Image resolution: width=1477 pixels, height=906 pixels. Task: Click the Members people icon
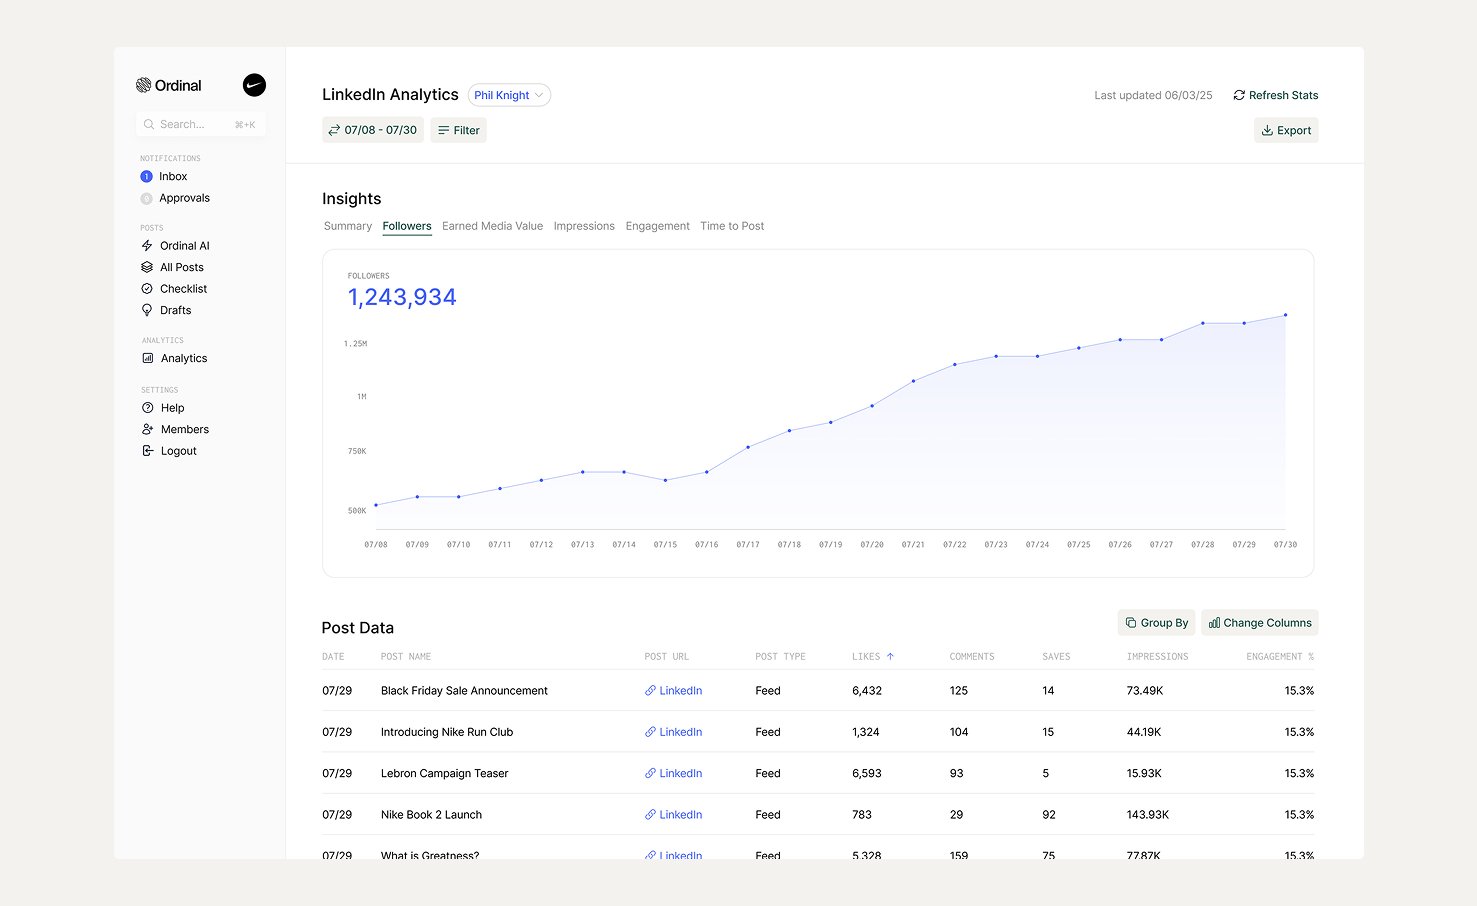[148, 429]
